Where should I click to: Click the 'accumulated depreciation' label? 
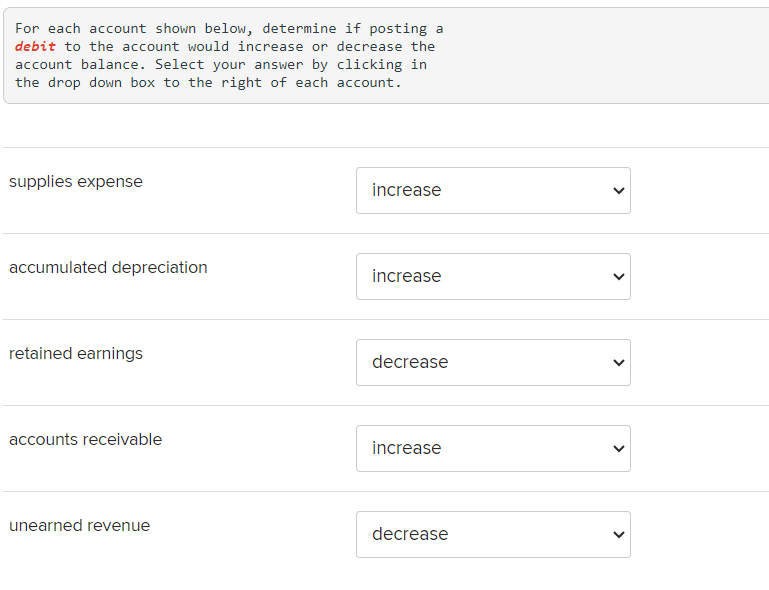point(108,268)
